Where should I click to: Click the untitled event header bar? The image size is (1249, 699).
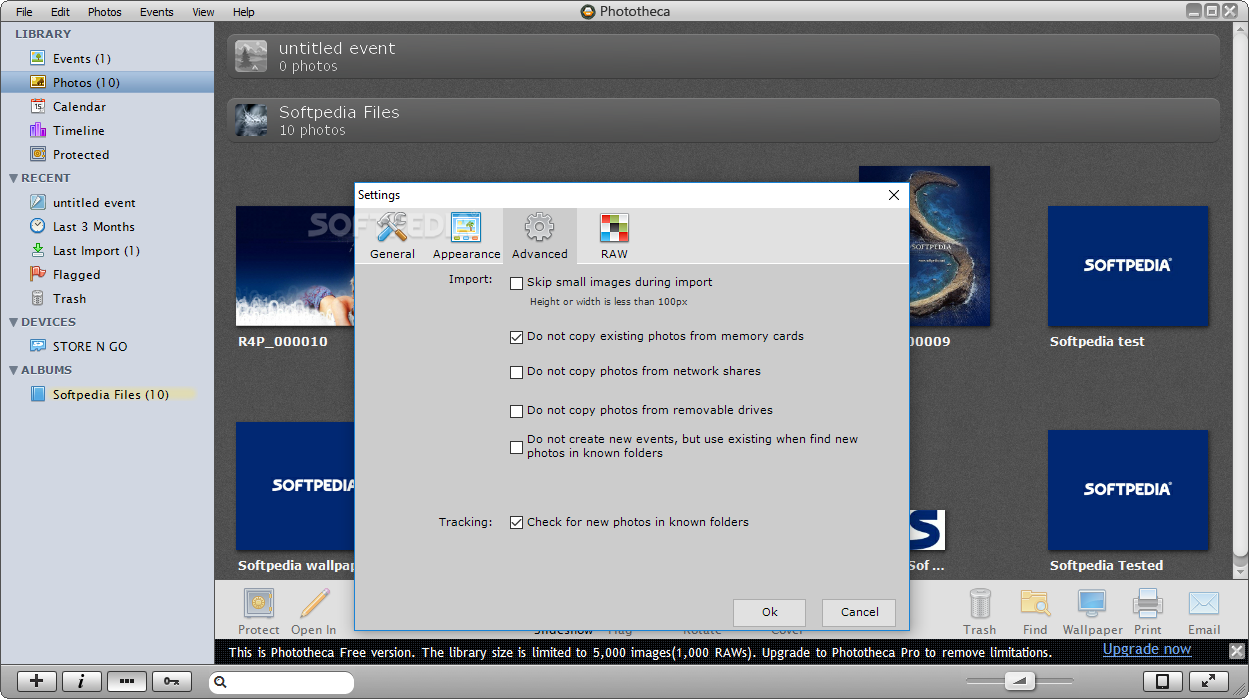[723, 56]
